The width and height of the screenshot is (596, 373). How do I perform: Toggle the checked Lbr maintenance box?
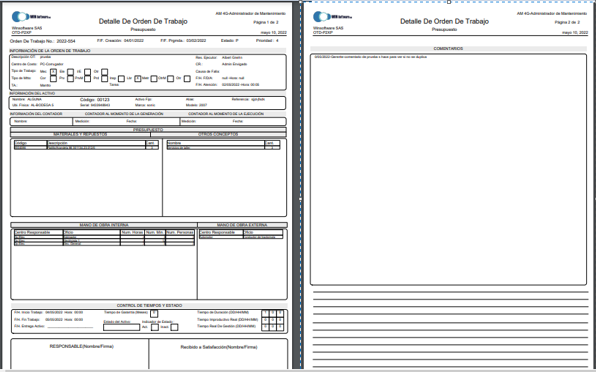click(138, 78)
